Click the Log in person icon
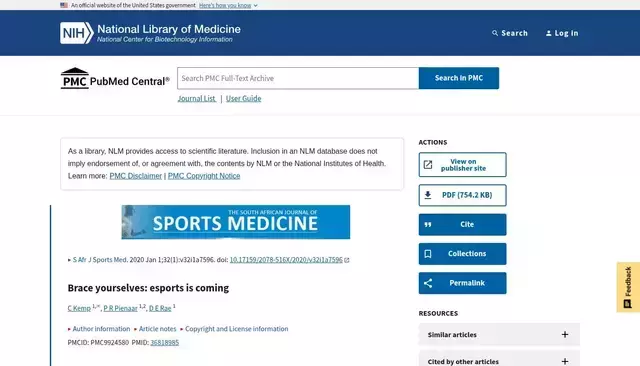Image resolution: width=640 pixels, height=366 pixels. pos(549,33)
